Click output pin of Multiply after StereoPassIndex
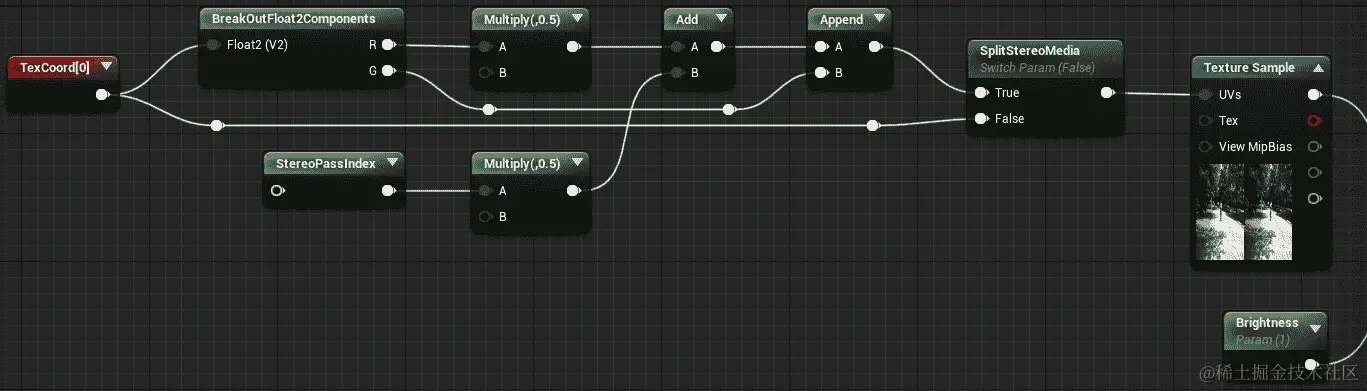 pyautogui.click(x=574, y=191)
